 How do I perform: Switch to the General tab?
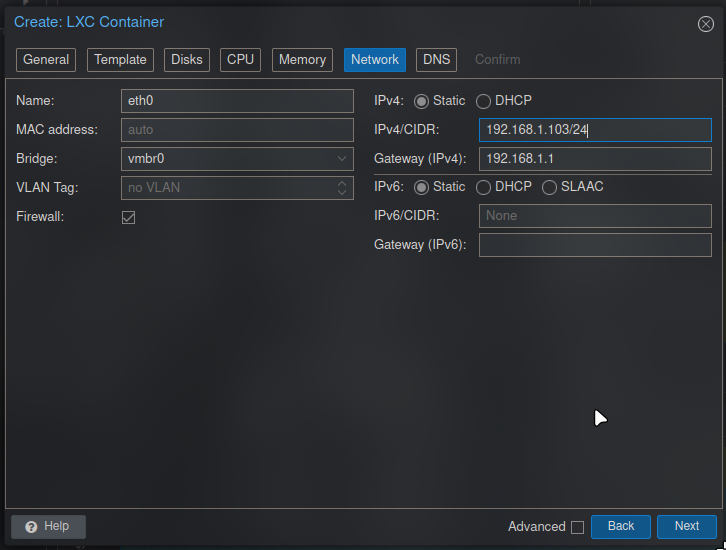coord(46,60)
